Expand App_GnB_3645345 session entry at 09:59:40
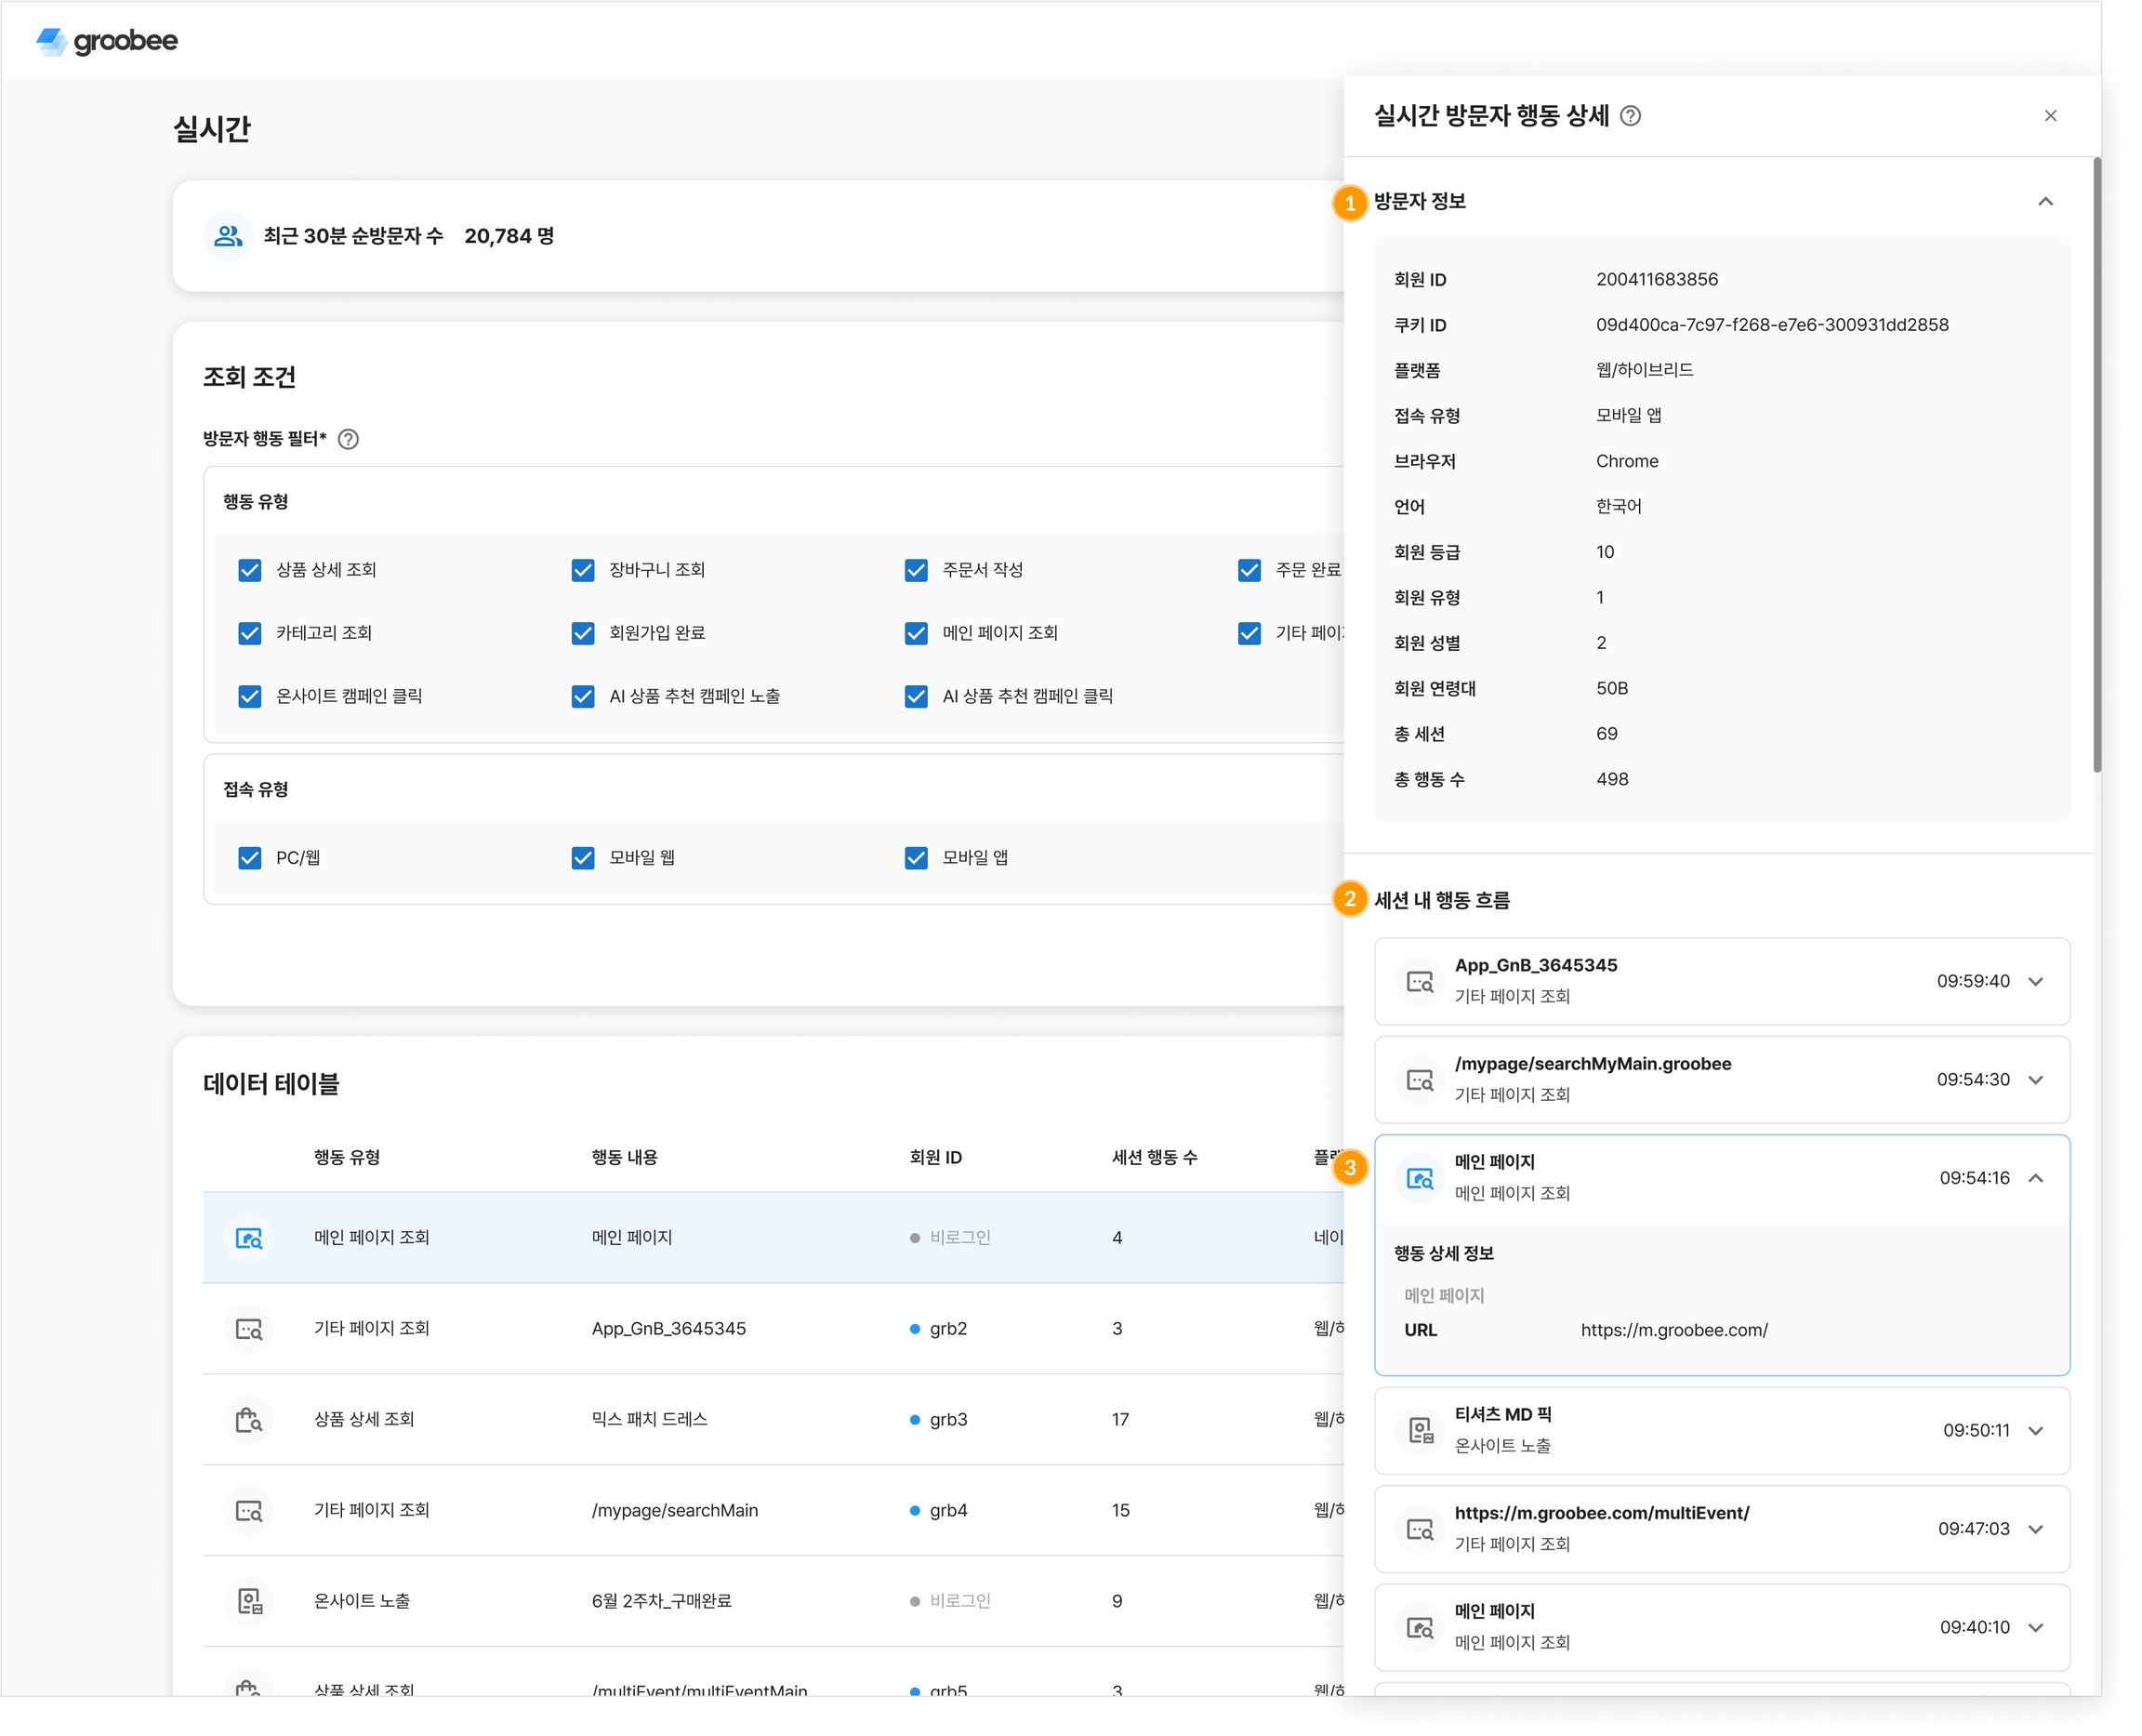 (x=2035, y=981)
